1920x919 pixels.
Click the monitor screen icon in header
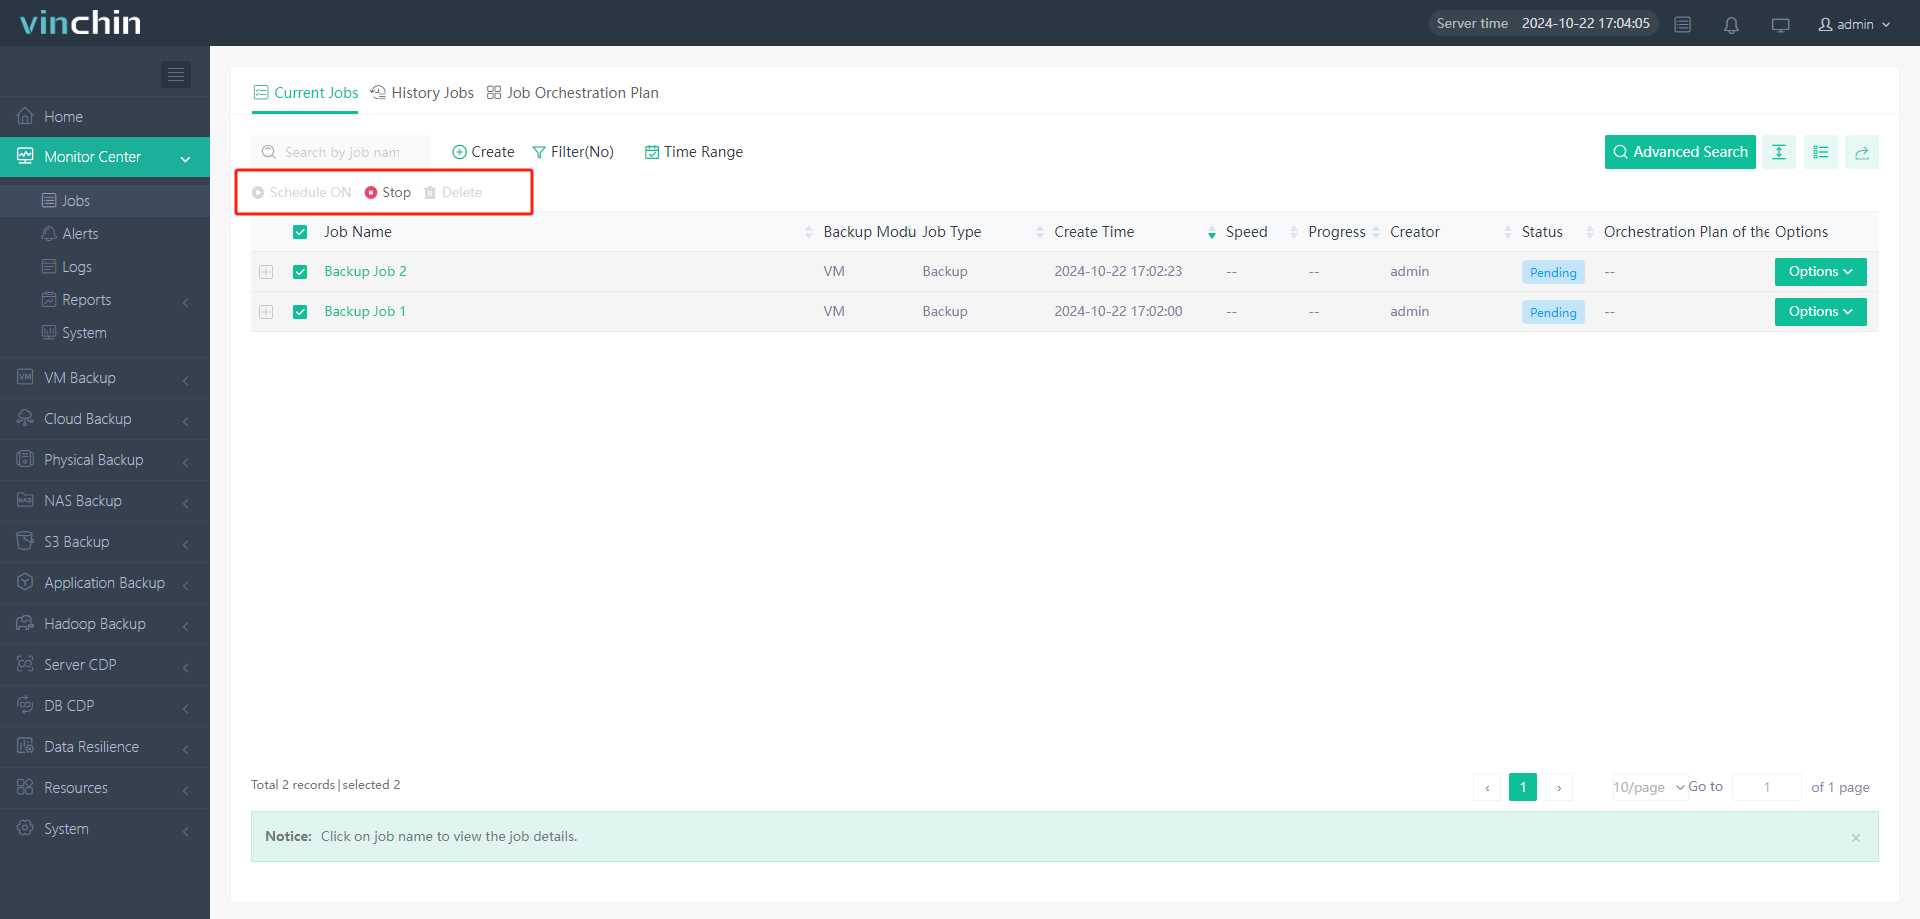[1780, 25]
